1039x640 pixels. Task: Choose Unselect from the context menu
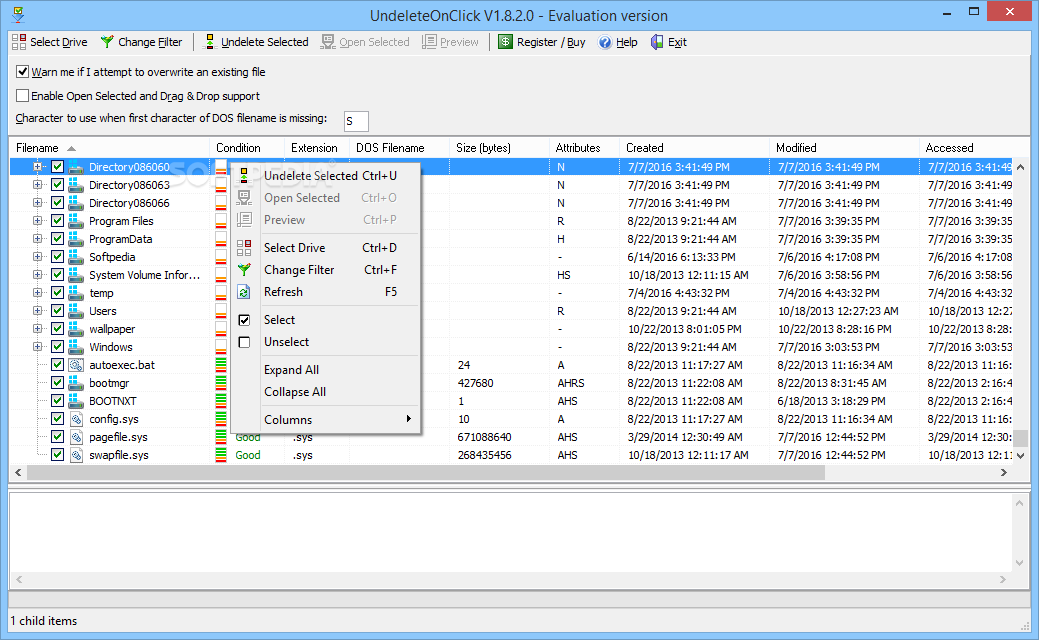325,342
